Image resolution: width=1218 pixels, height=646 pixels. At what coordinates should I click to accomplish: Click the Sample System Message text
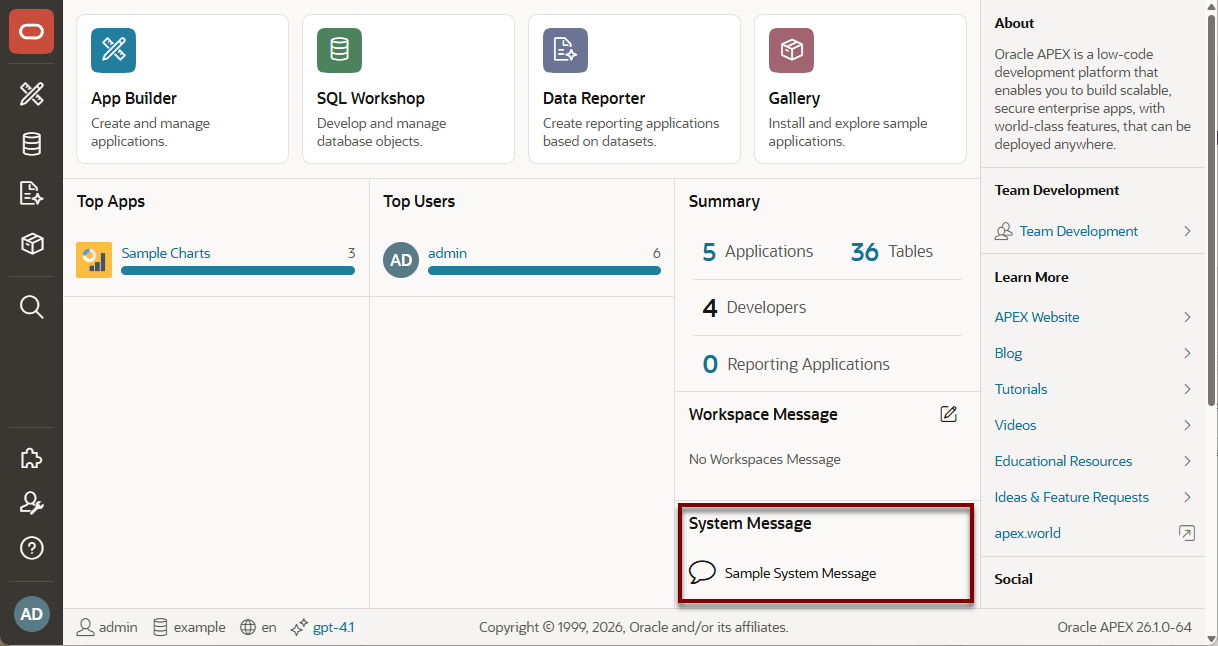(x=800, y=573)
